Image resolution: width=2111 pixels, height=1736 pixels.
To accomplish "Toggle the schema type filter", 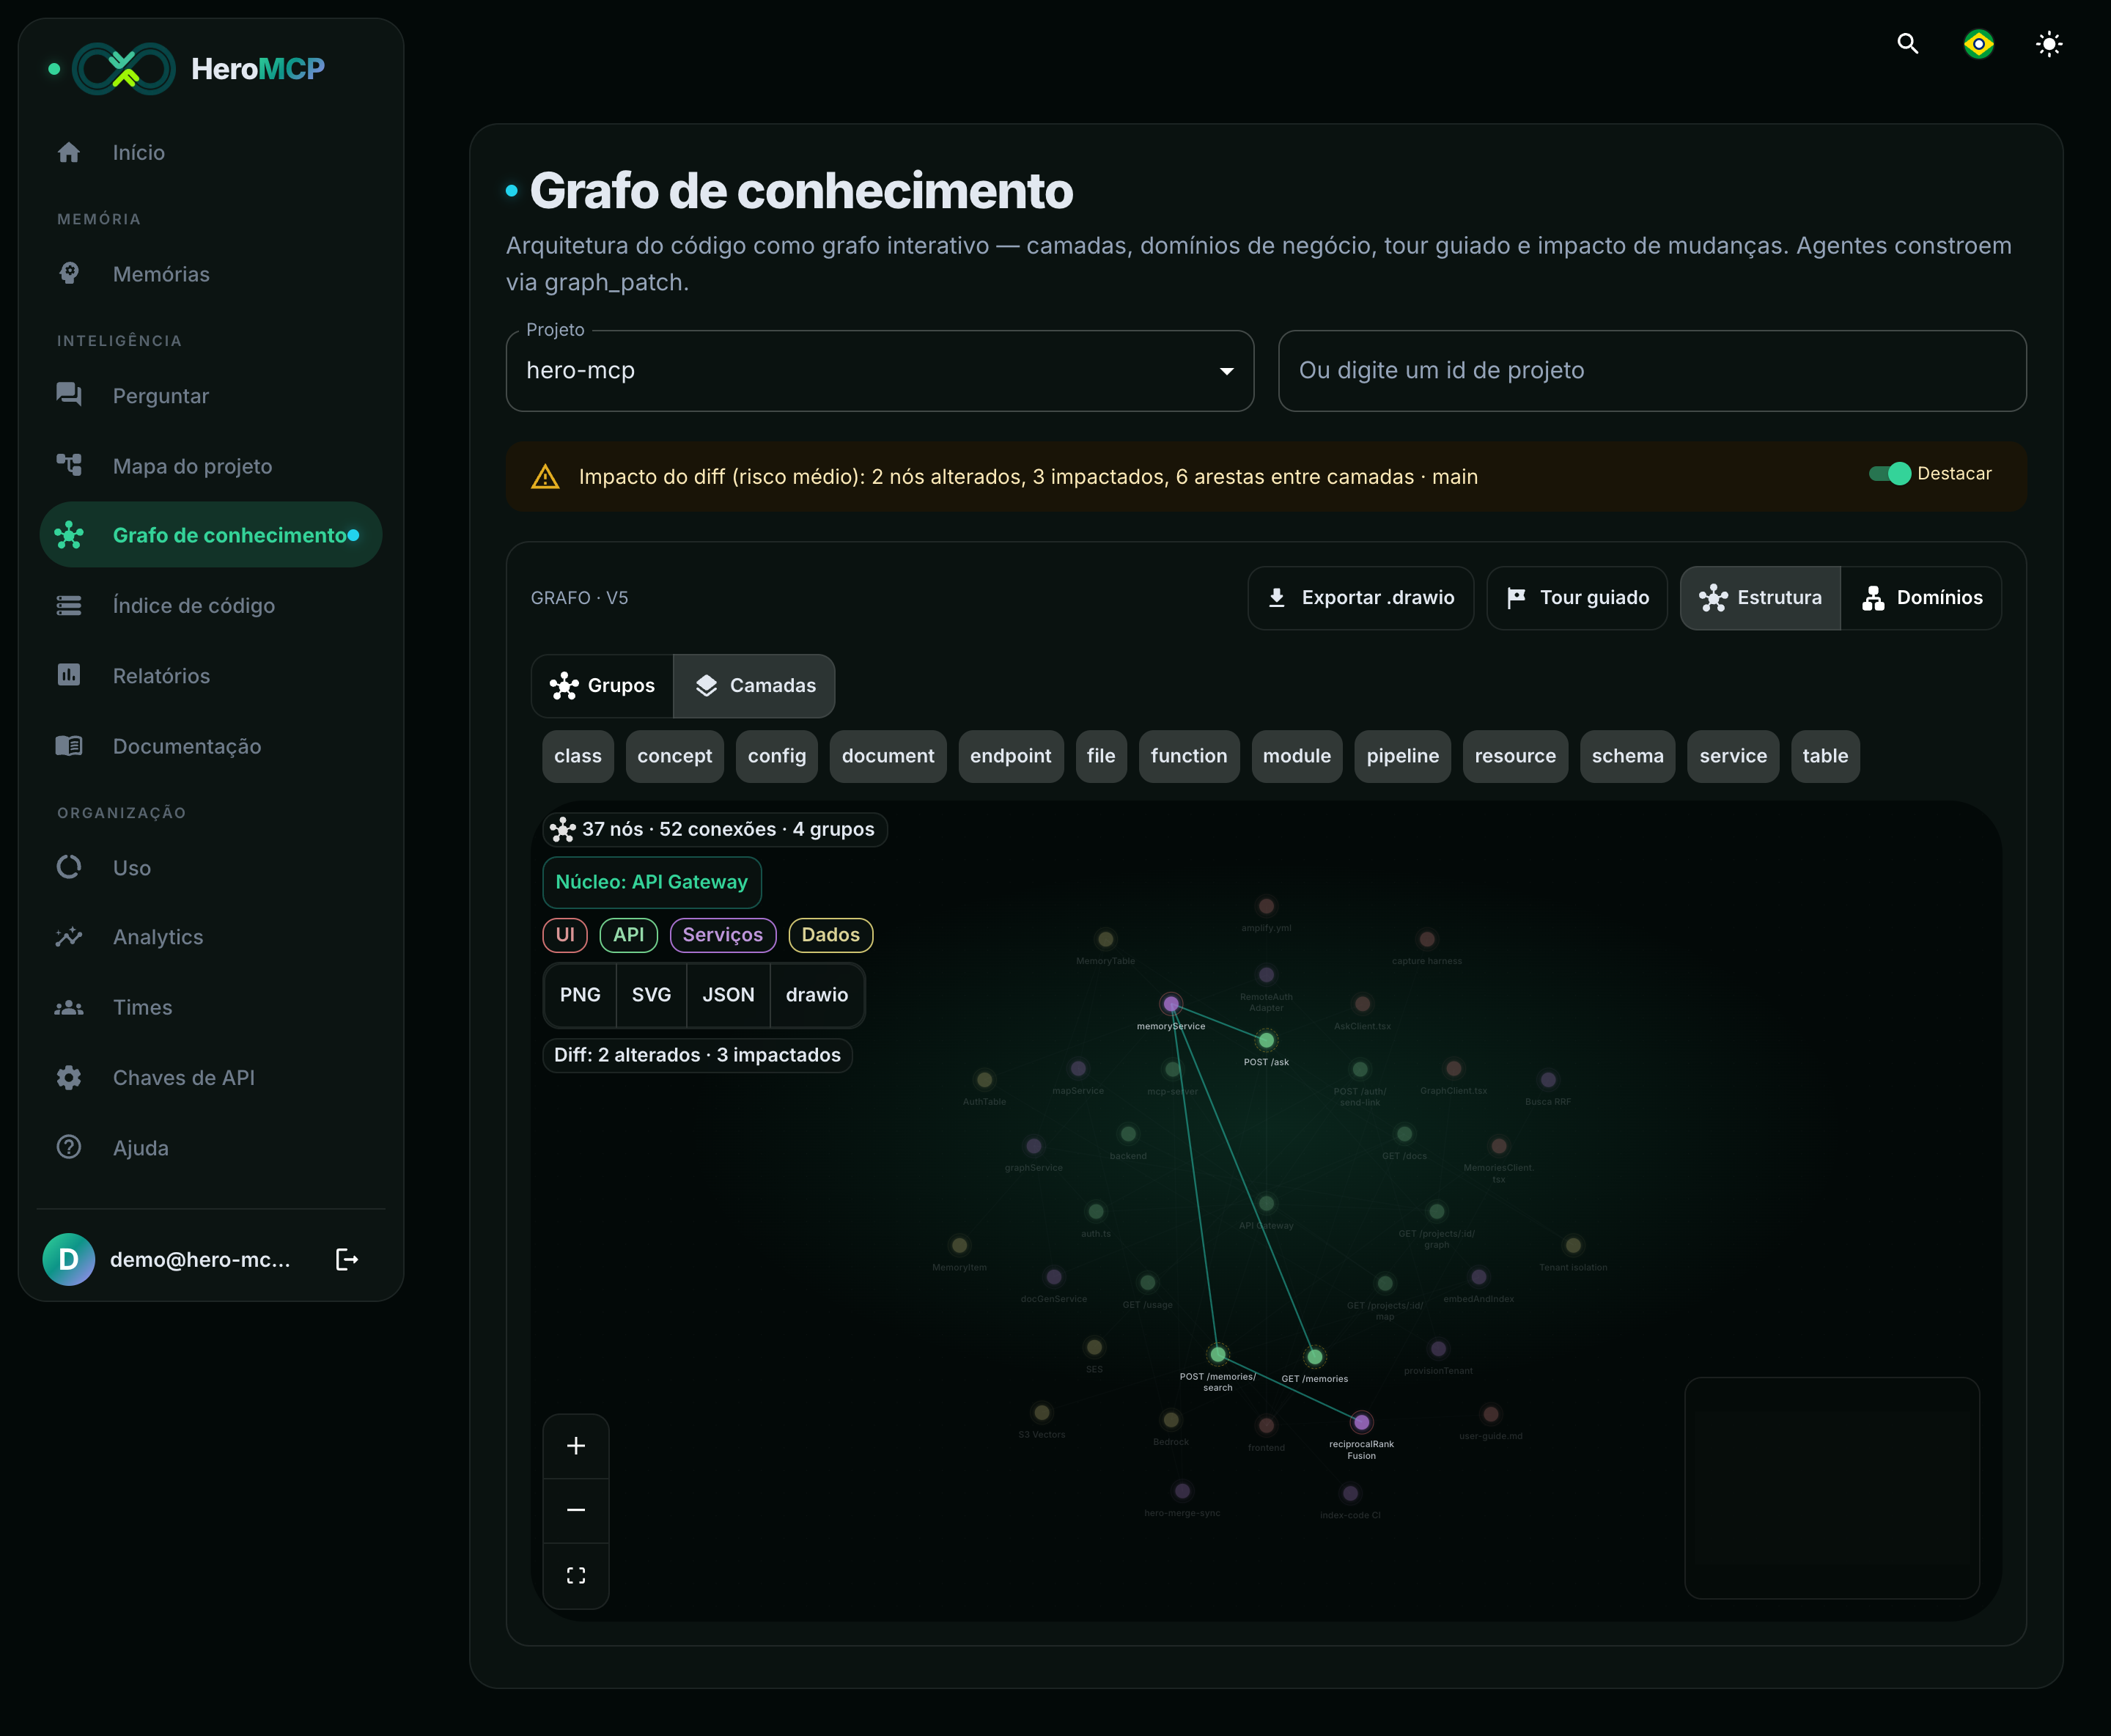I will click(x=1628, y=756).
